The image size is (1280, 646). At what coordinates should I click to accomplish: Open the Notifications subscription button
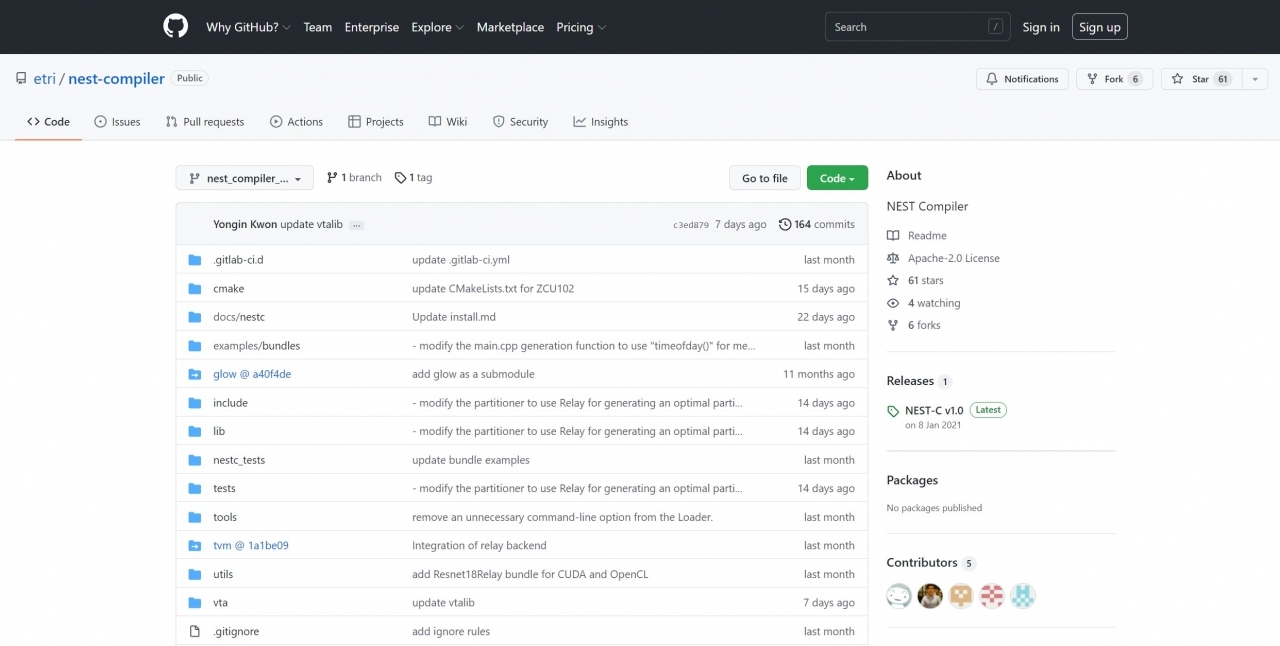pos(1022,79)
